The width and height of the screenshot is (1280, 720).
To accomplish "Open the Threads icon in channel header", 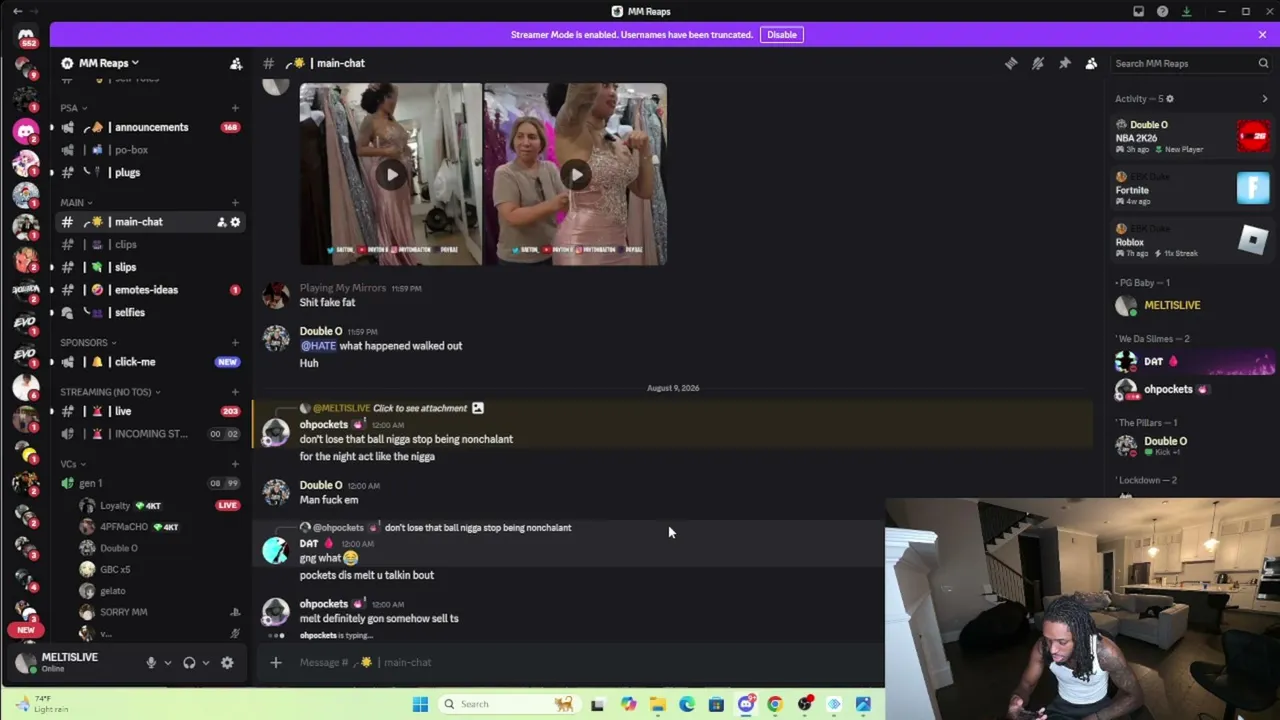I will click(x=1011, y=63).
